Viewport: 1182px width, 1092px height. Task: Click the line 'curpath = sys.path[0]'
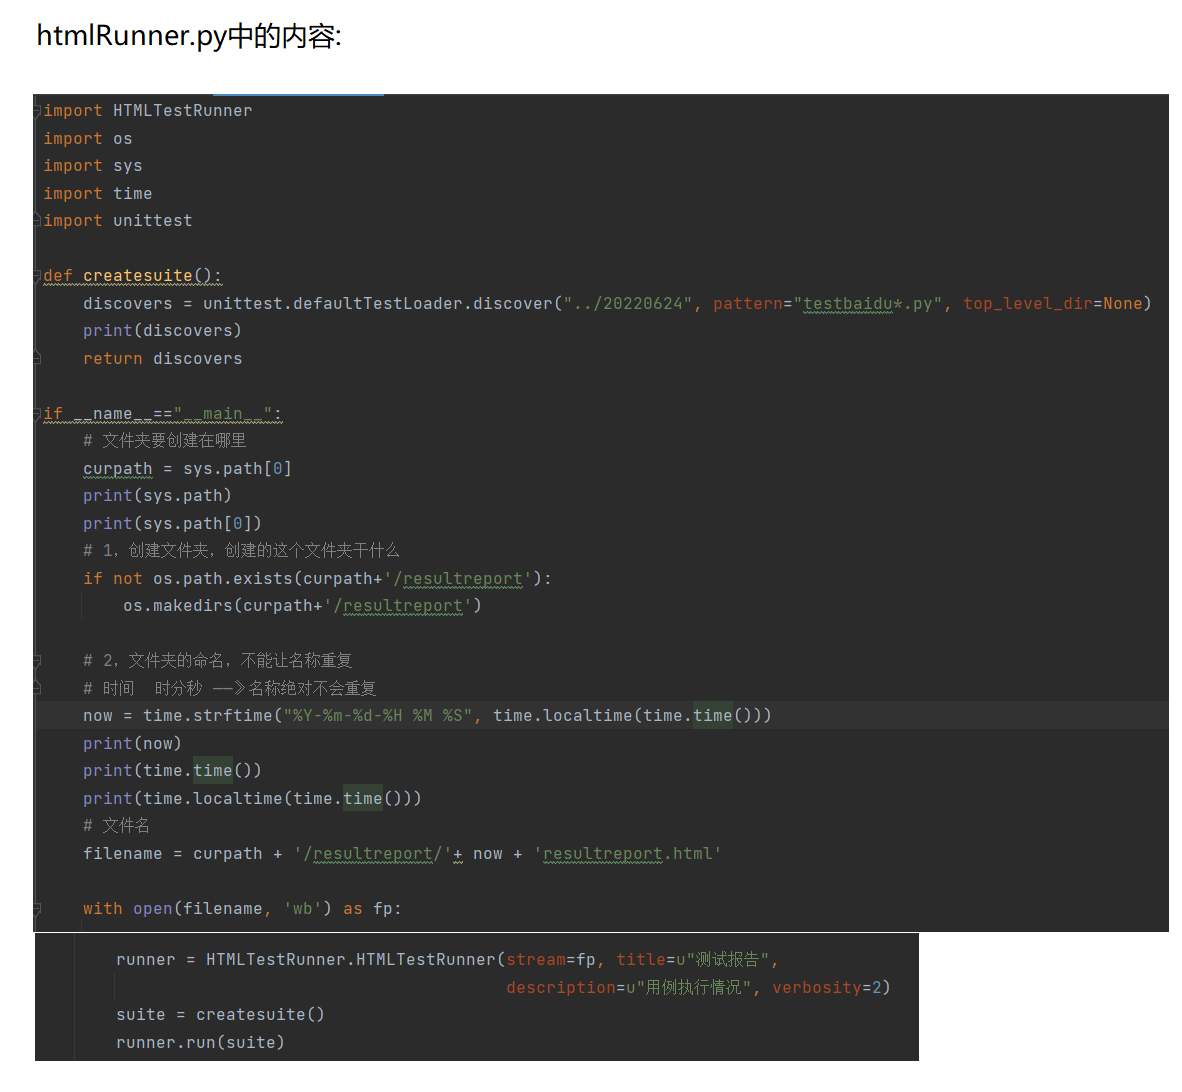[188, 469]
